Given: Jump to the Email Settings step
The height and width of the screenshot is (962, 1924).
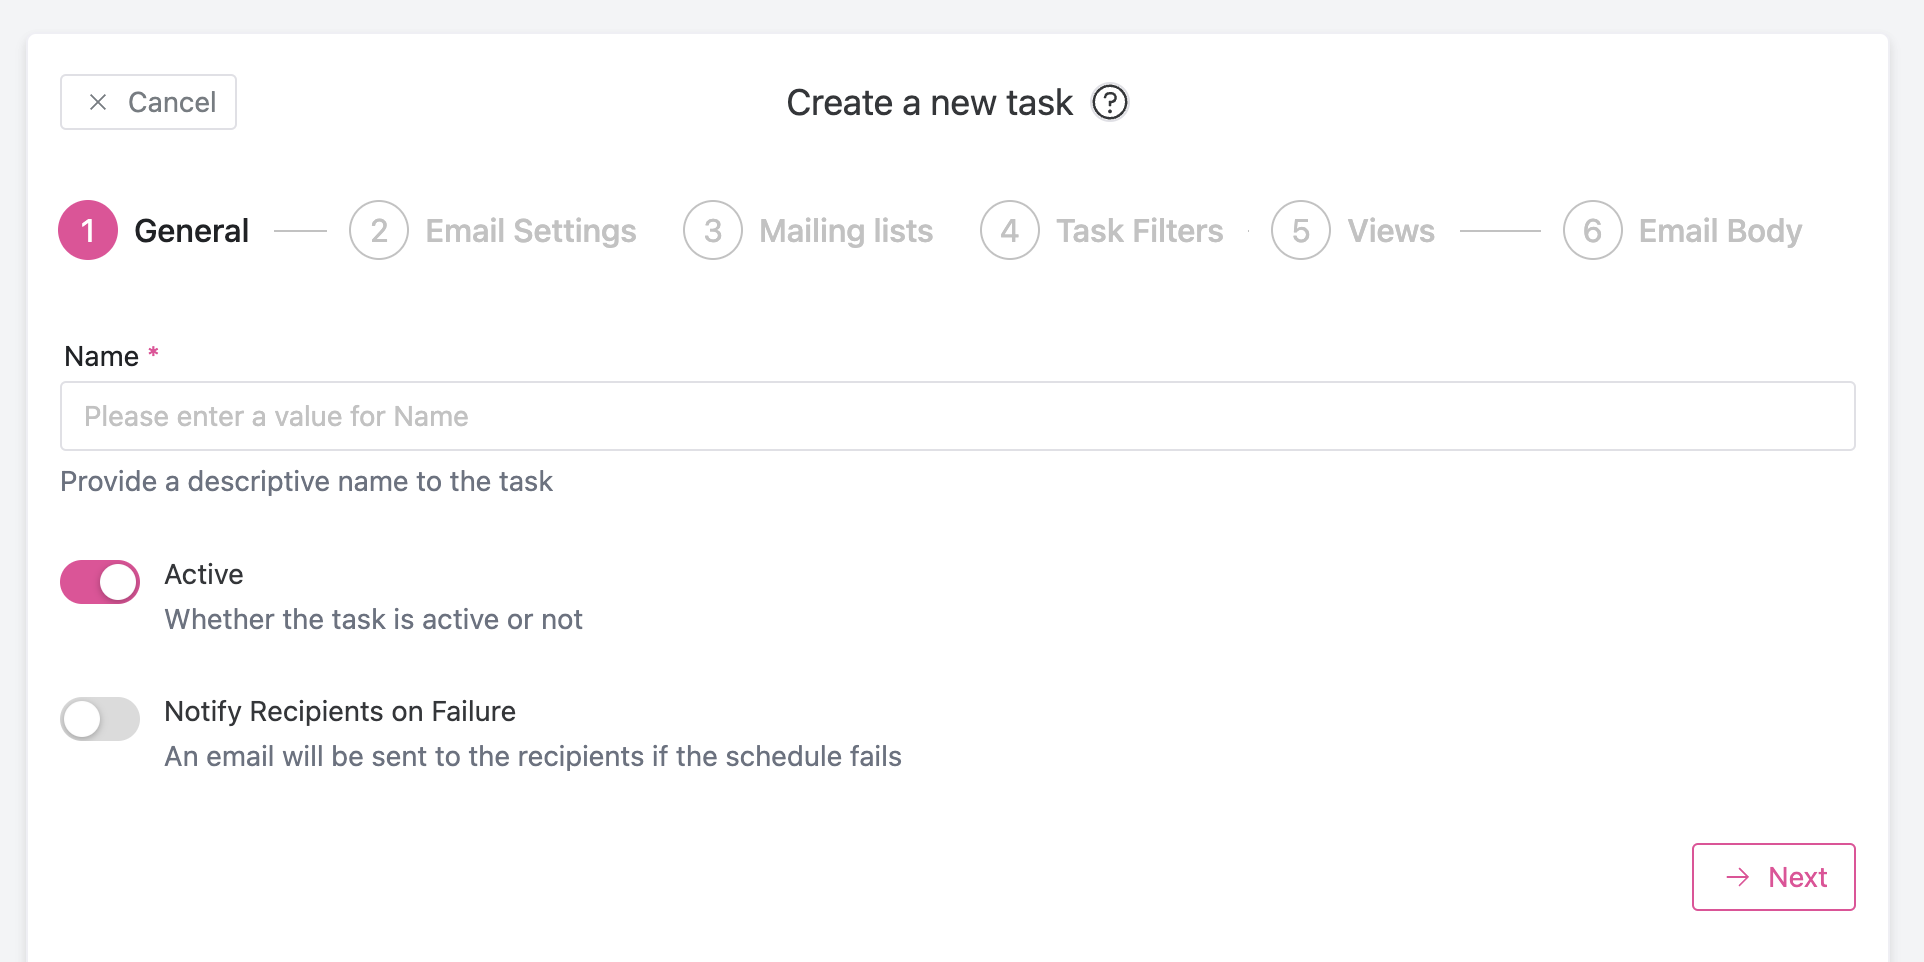Looking at the screenshot, I should click(x=531, y=231).
